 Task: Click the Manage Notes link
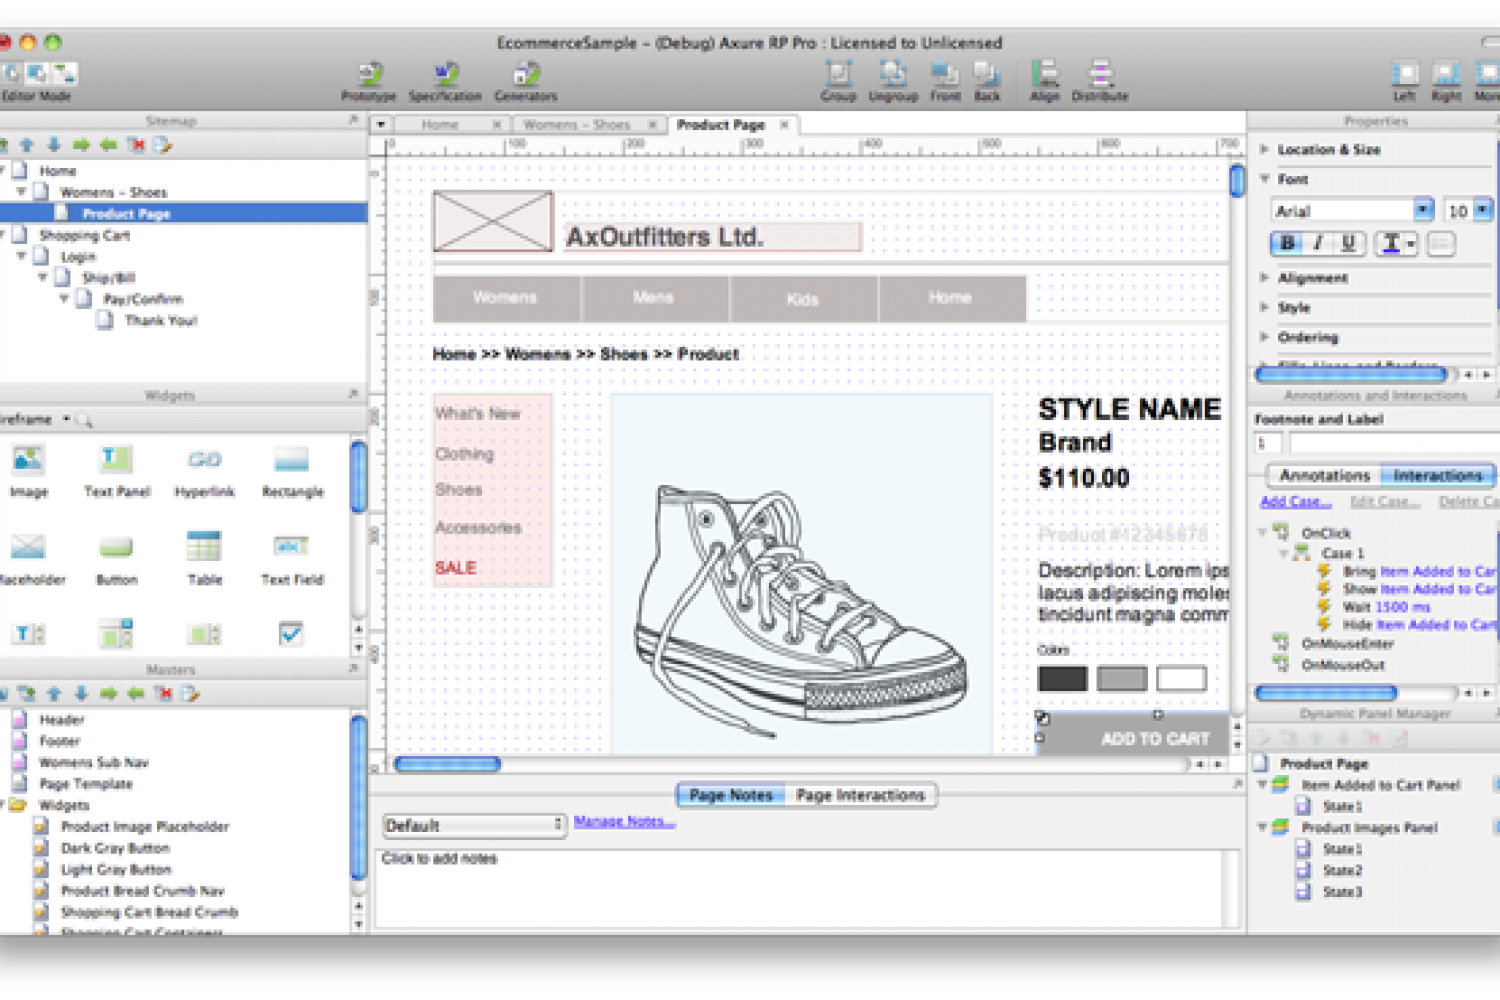tap(624, 822)
